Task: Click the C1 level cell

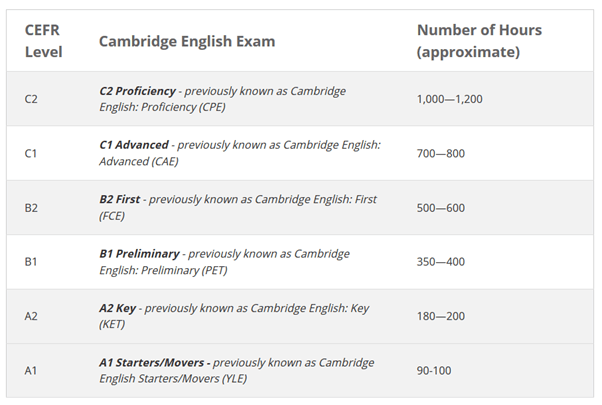Action: click(x=31, y=154)
